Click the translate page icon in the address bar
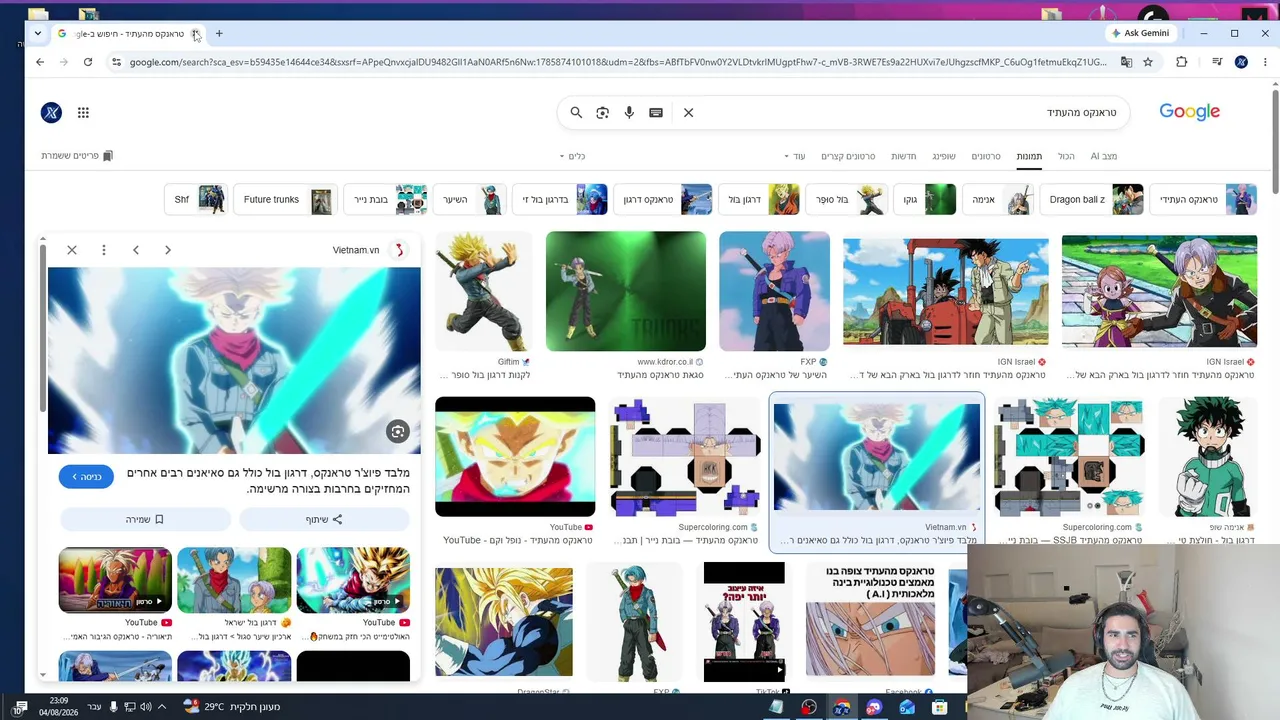1280x720 pixels. click(1126, 62)
